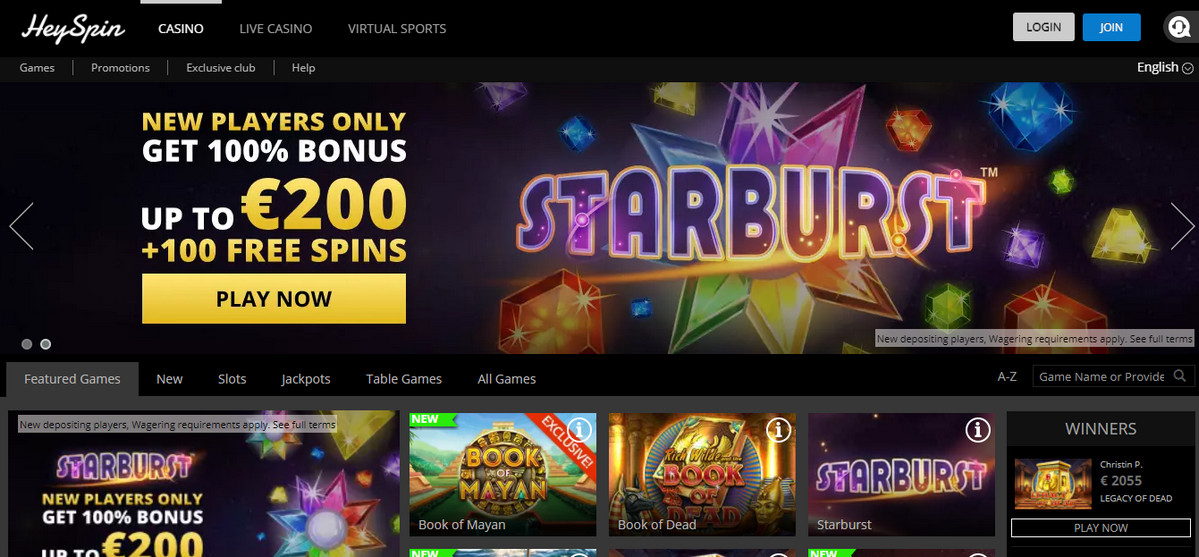Select the first carousel dot
Viewport: 1199px width, 557px height.
coord(27,344)
